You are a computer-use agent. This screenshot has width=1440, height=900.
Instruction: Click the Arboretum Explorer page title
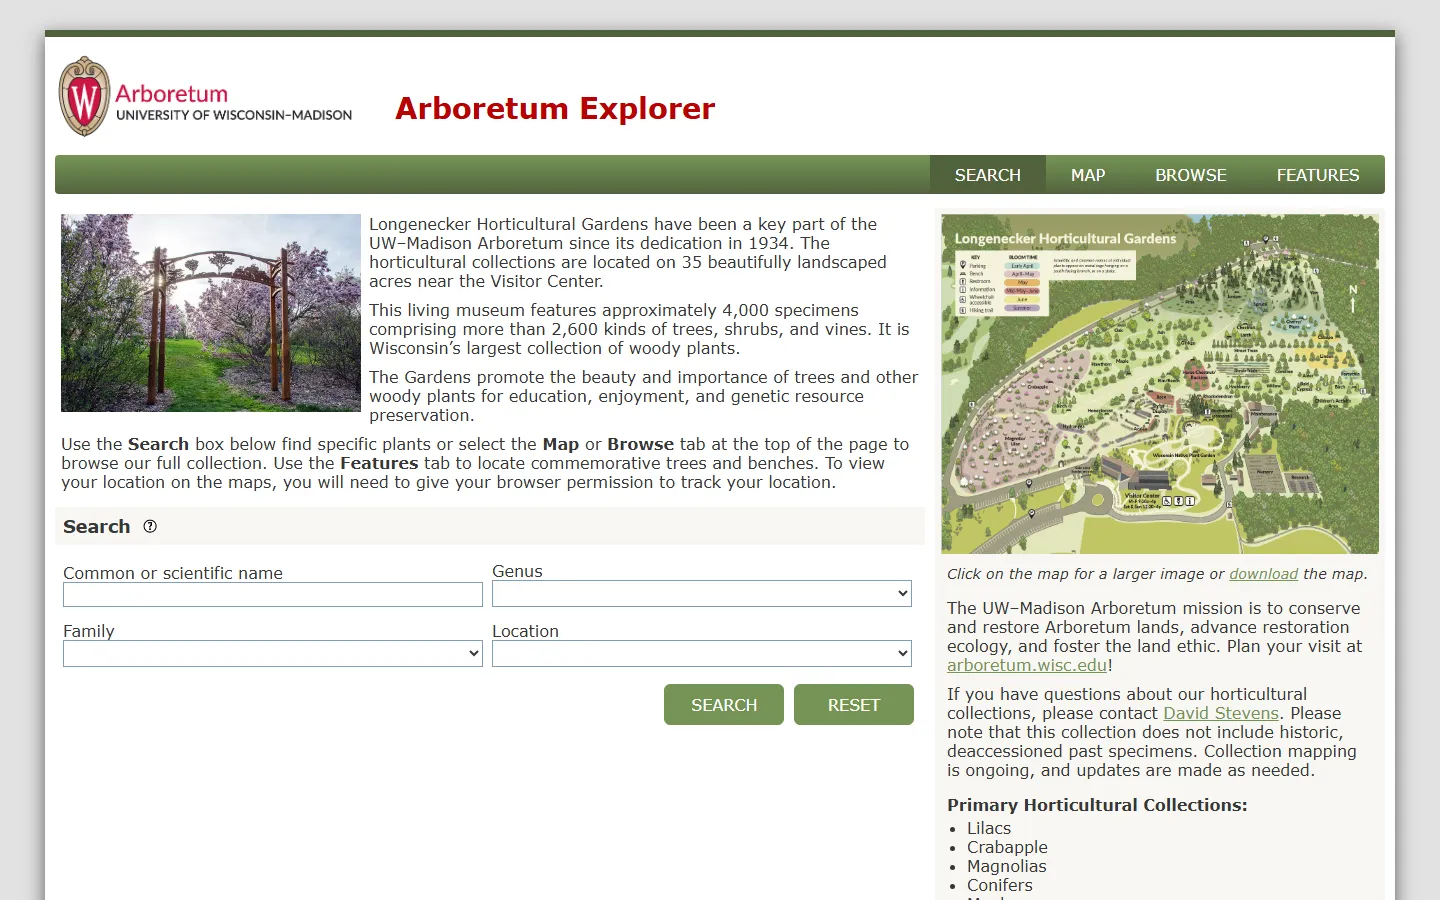click(555, 108)
